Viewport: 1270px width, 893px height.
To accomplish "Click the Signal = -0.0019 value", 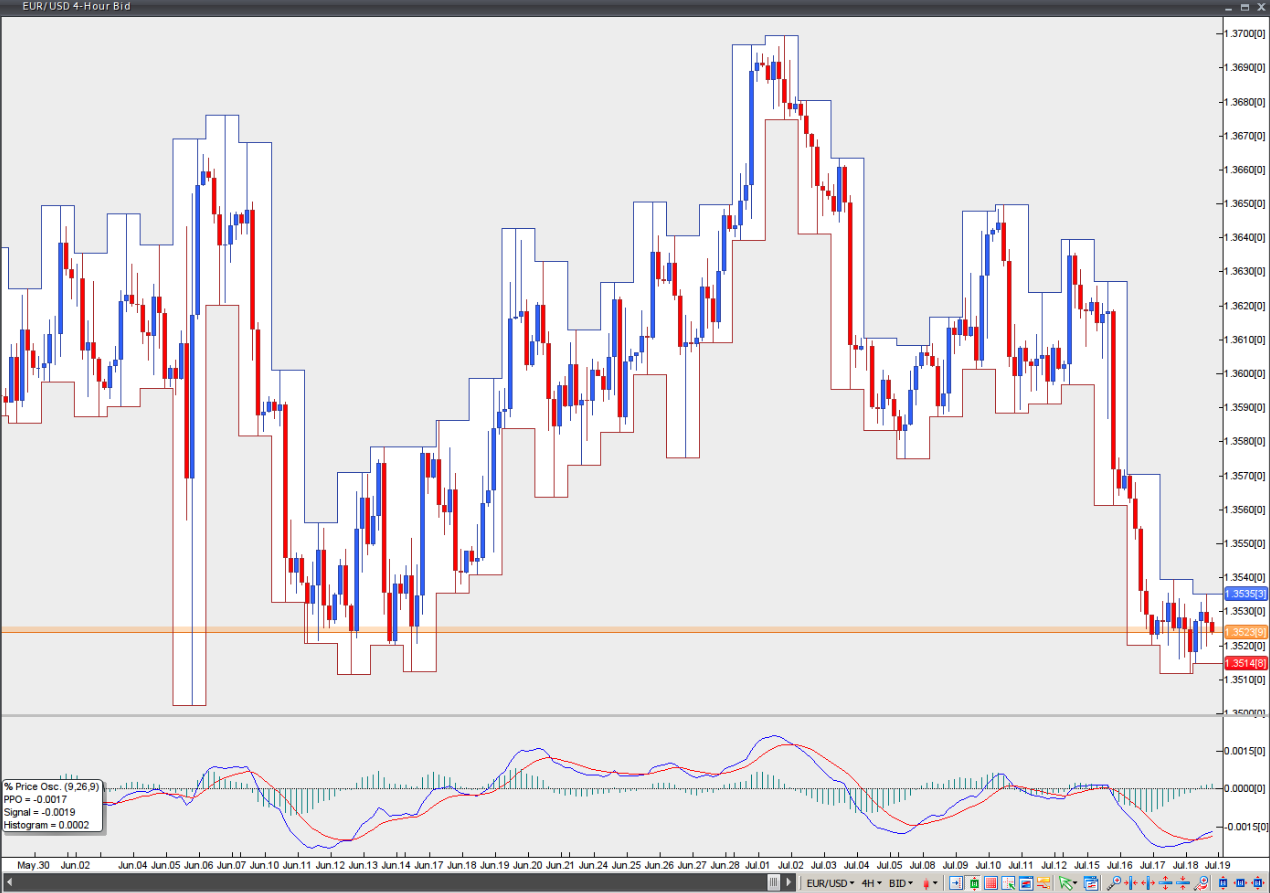I will pyautogui.click(x=40, y=812).
